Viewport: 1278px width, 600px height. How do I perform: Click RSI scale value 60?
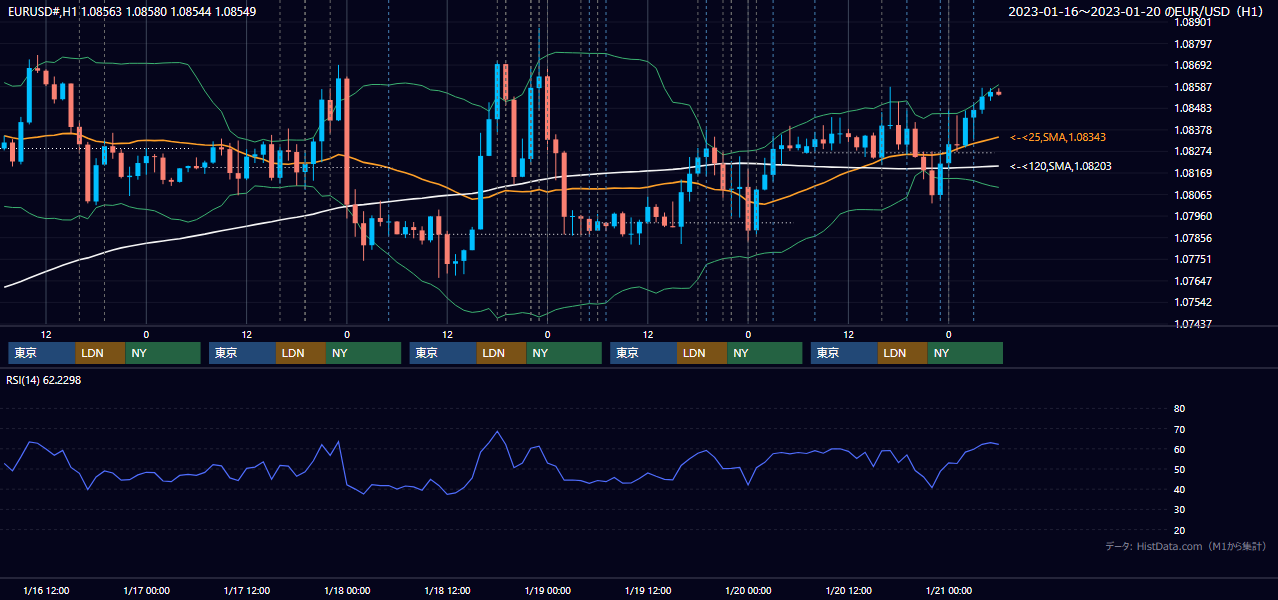1179,449
